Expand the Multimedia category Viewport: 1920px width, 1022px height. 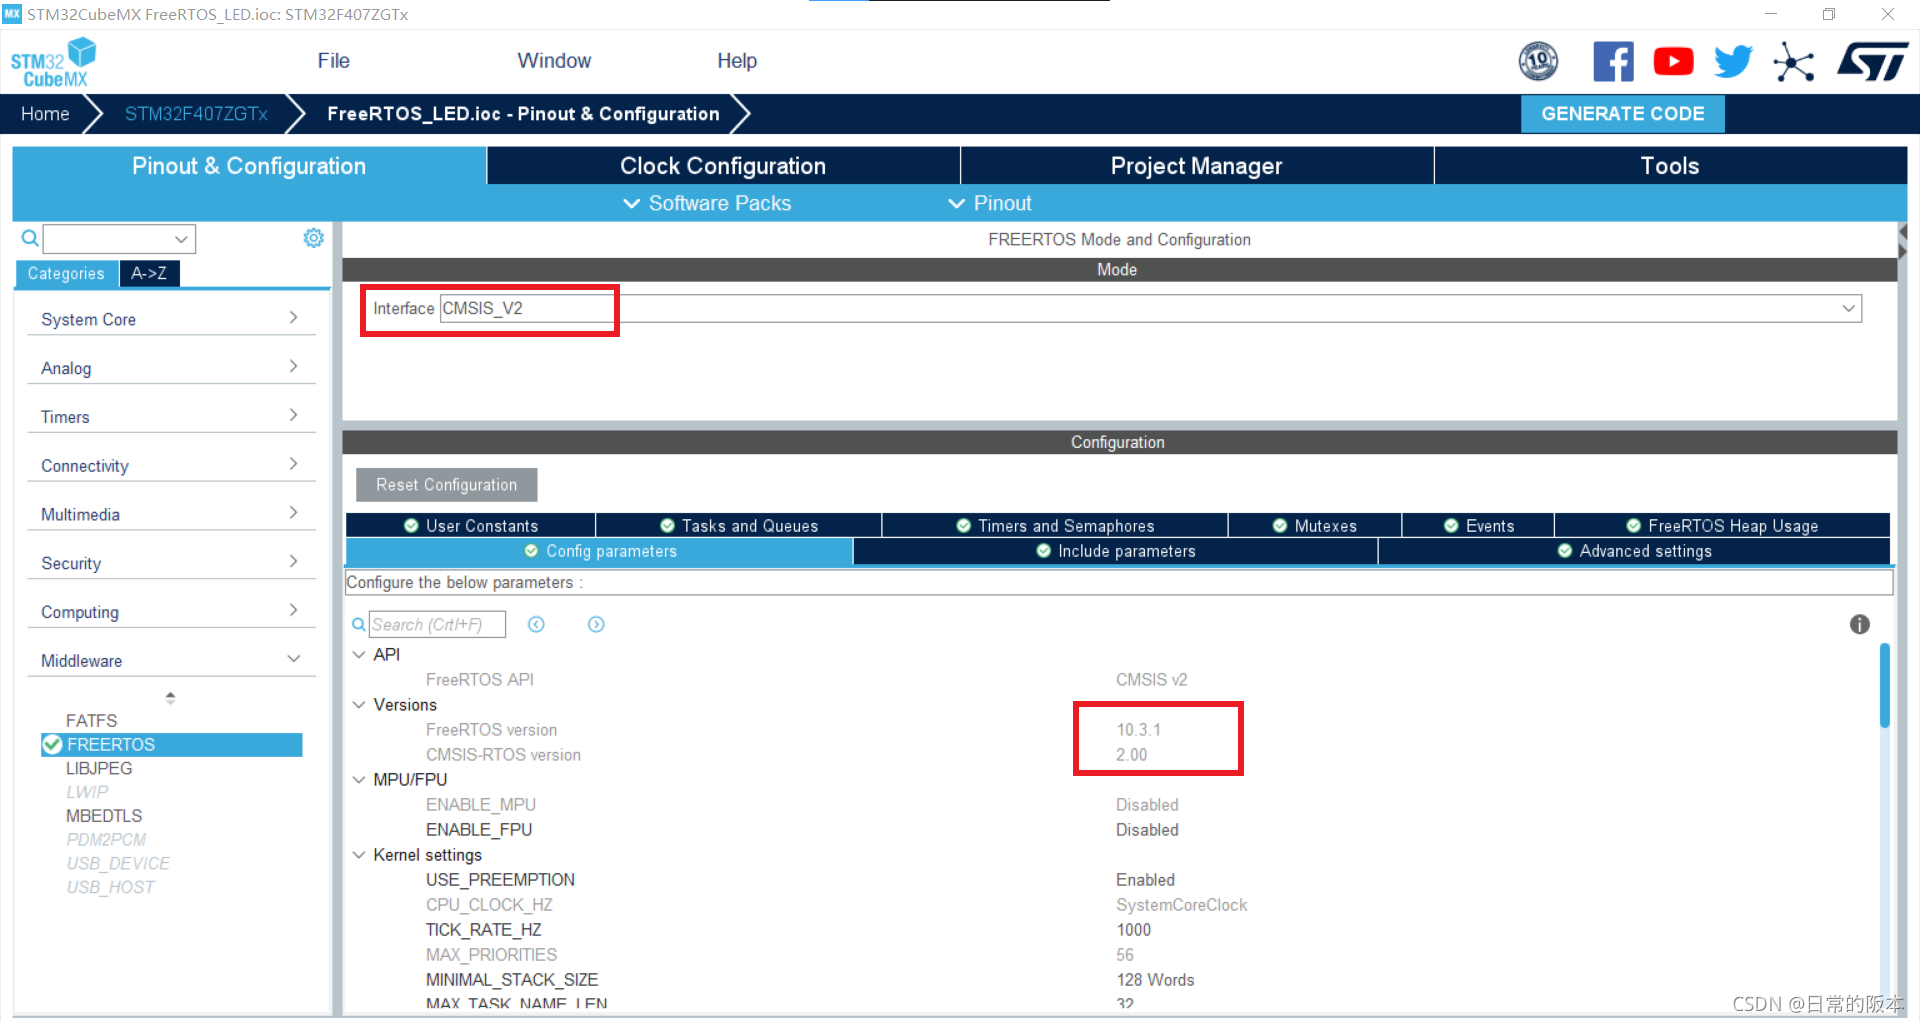[170, 514]
